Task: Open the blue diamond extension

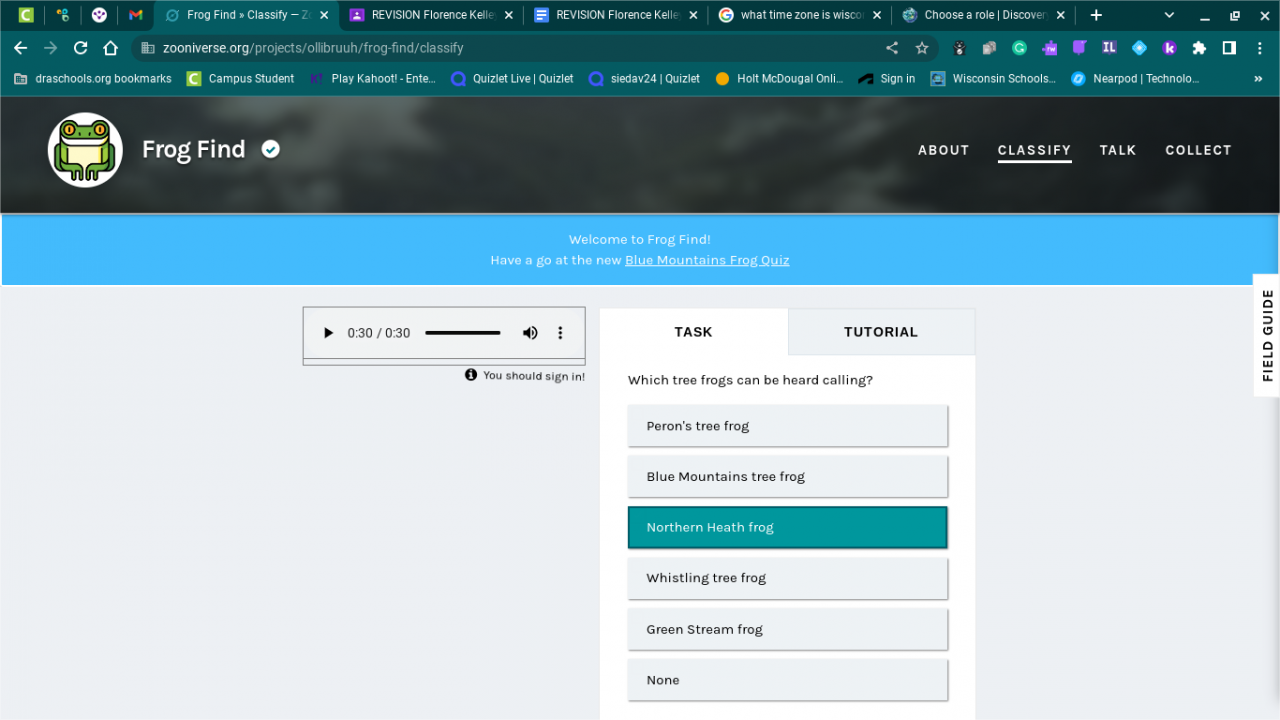Action: tap(1139, 48)
